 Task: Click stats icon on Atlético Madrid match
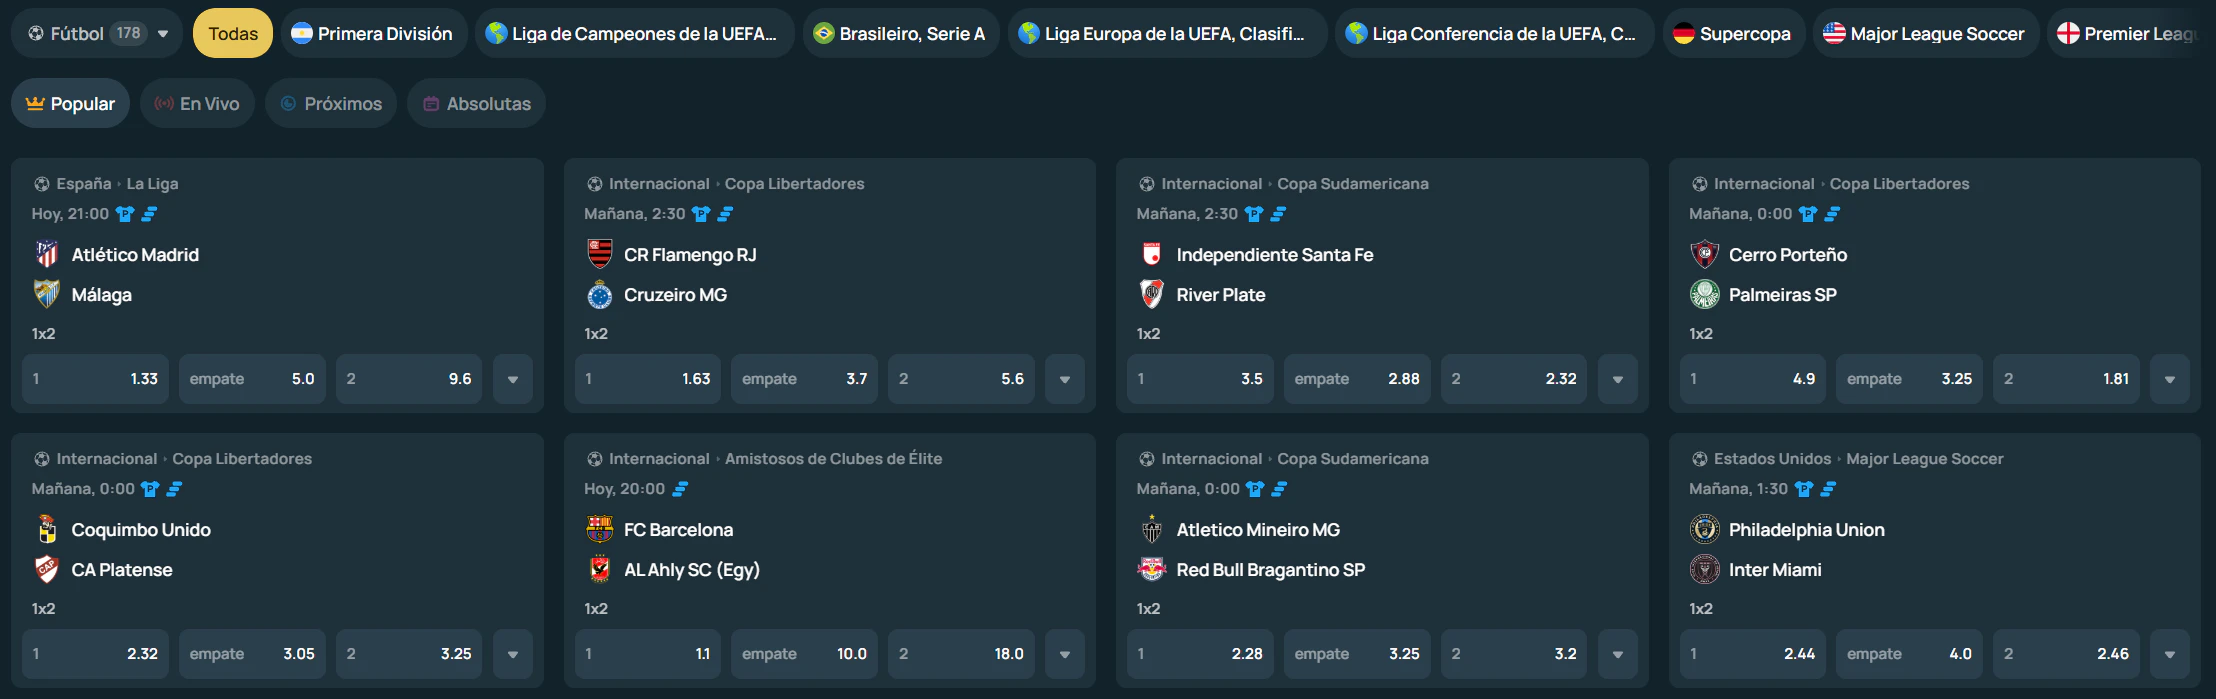pyautogui.click(x=149, y=214)
